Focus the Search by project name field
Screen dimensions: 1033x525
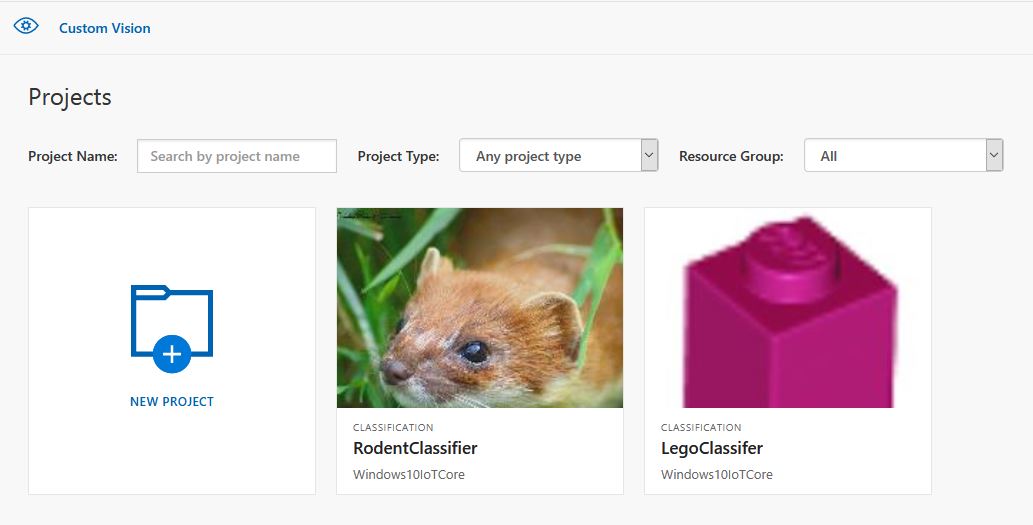click(x=237, y=156)
